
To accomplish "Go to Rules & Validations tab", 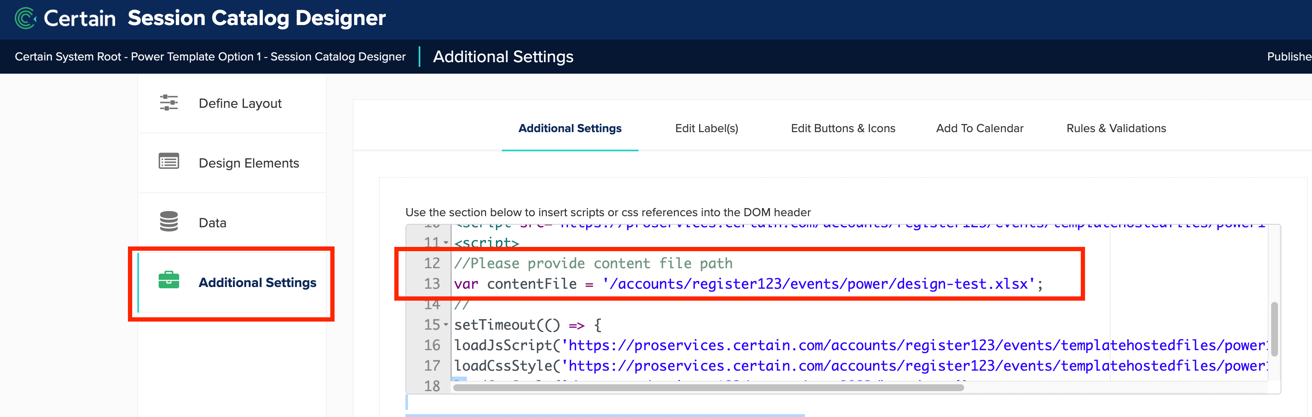I will pyautogui.click(x=1116, y=128).
